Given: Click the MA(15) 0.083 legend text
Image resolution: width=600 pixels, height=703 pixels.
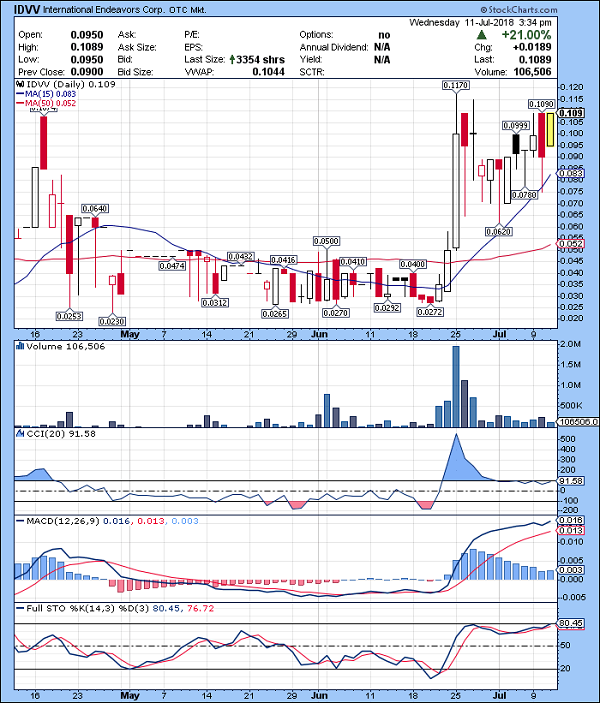Looking at the screenshot, I should coord(51,94).
